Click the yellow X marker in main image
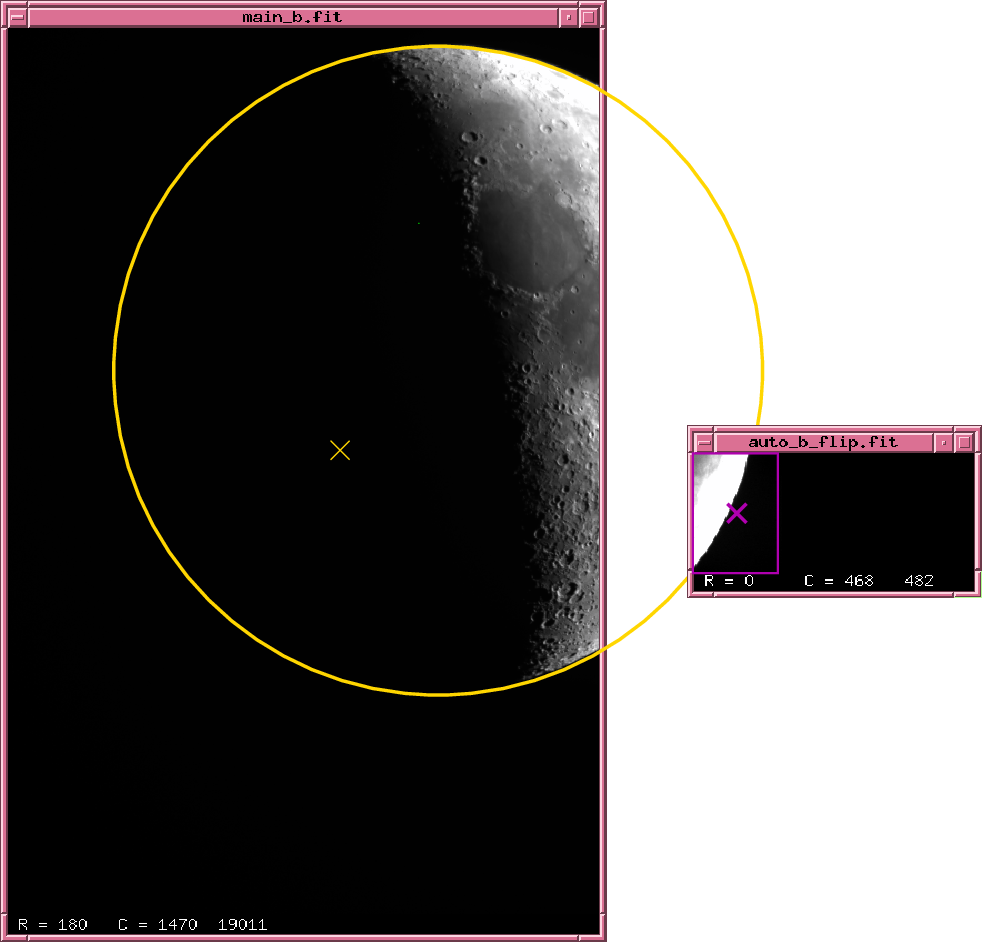Viewport: 983px width, 942px height. (x=340, y=450)
